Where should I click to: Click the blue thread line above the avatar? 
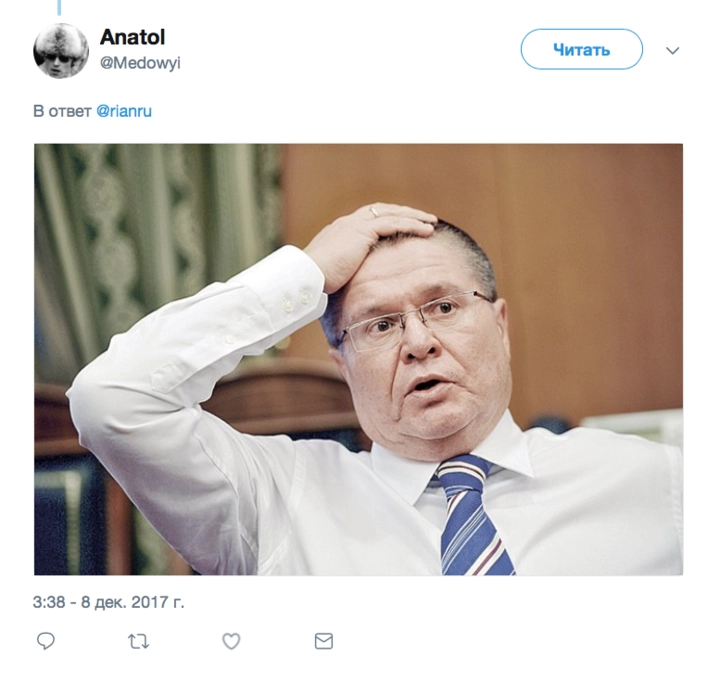[59, 7]
